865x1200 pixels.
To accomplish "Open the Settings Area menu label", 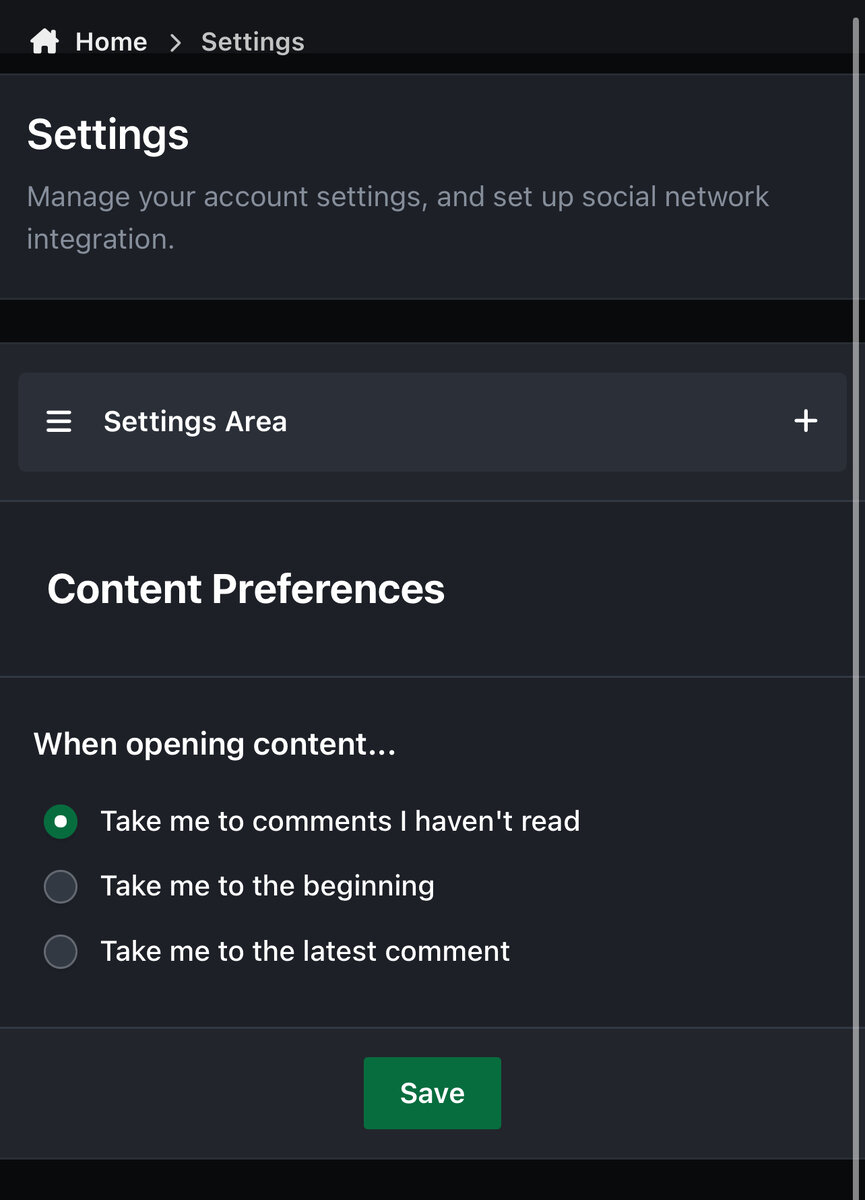I will pyautogui.click(x=195, y=422).
